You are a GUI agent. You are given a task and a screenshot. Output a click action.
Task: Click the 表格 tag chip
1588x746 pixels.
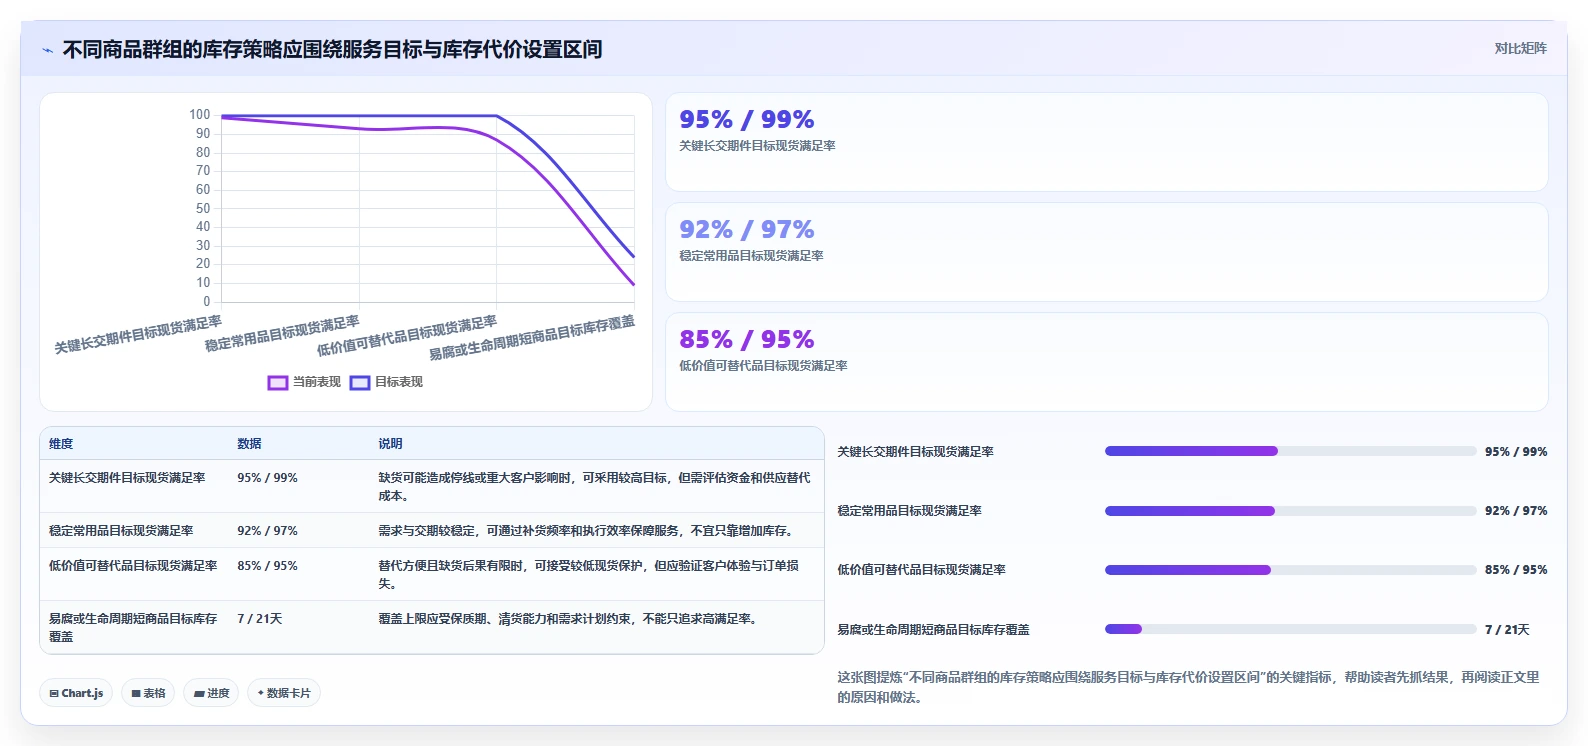tap(148, 693)
